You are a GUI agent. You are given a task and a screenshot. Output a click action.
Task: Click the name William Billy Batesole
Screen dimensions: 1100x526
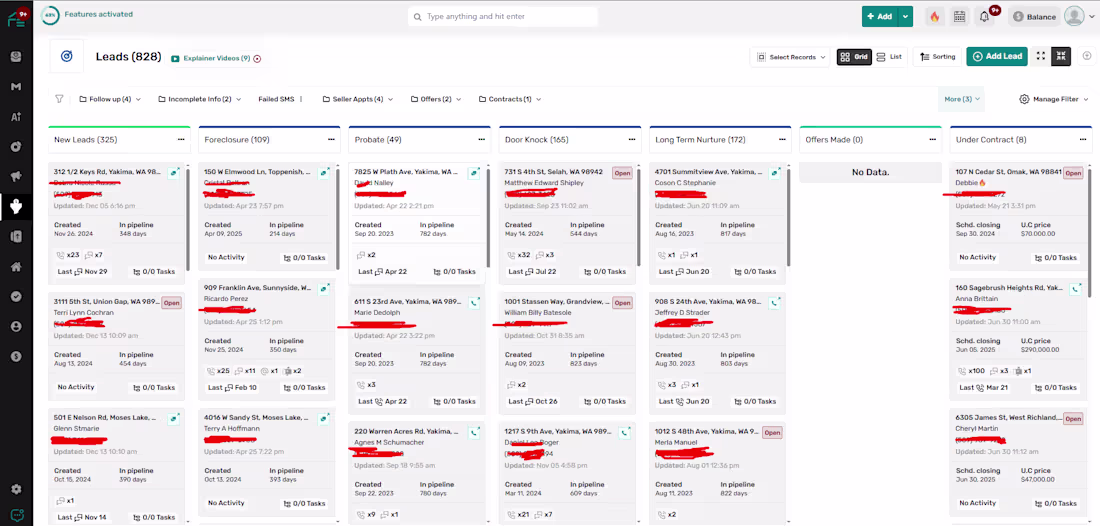click(537, 312)
